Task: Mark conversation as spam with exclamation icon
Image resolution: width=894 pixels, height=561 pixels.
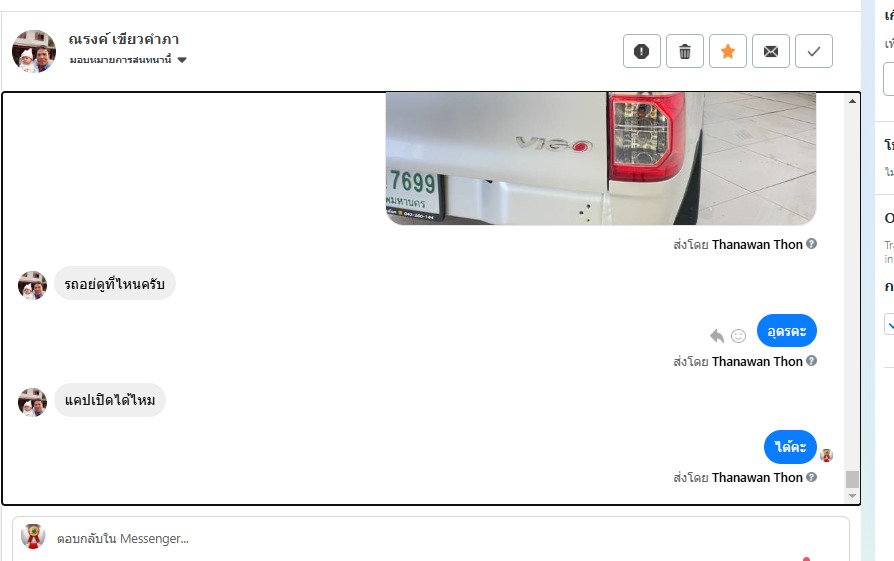Action: (641, 51)
